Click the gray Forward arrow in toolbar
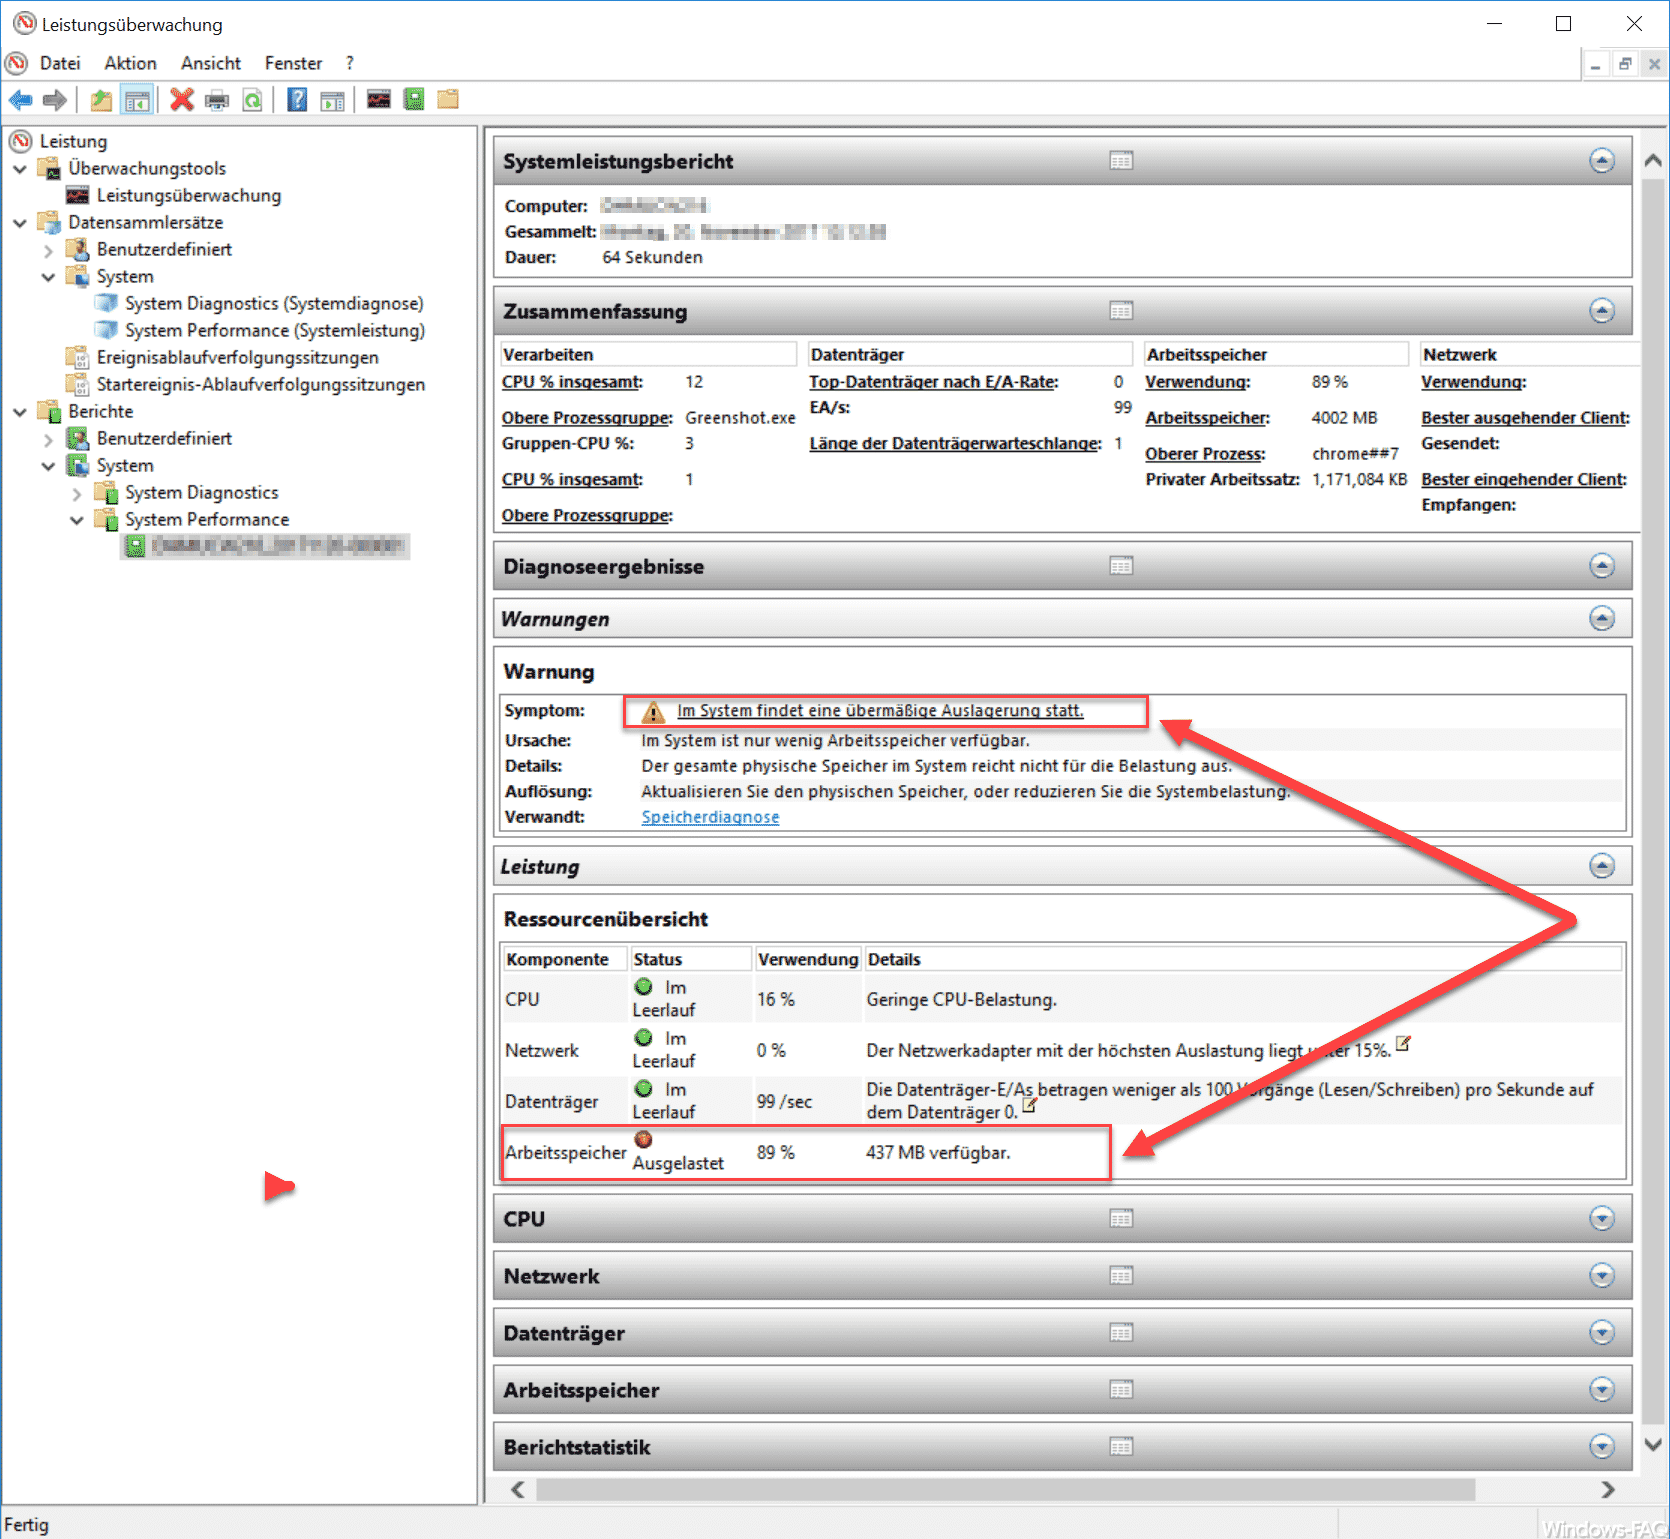Viewport: 1670px width, 1539px height. [55, 100]
